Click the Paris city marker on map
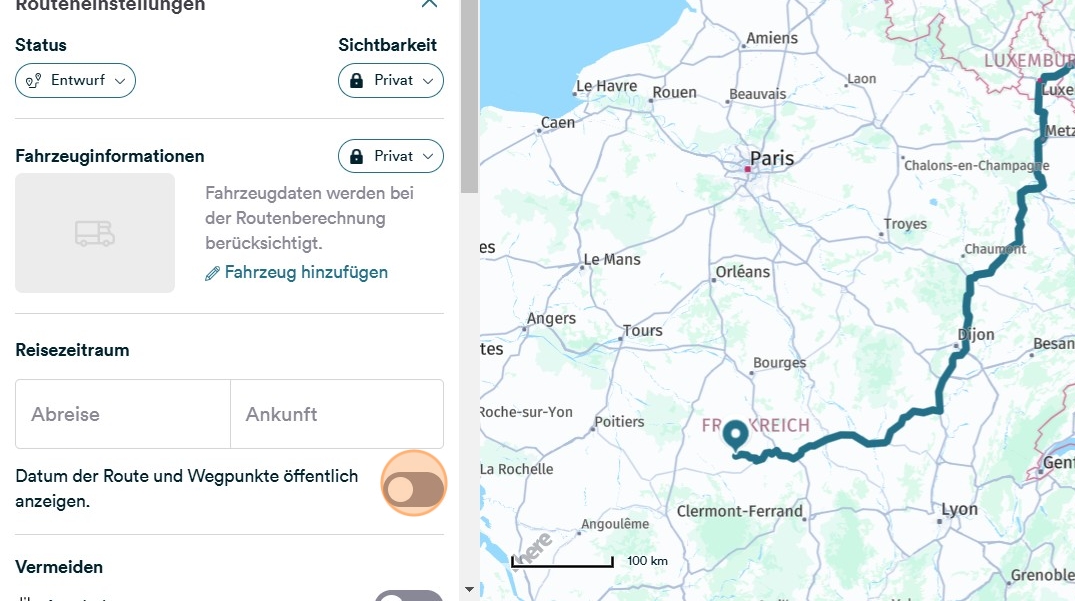 click(746, 170)
